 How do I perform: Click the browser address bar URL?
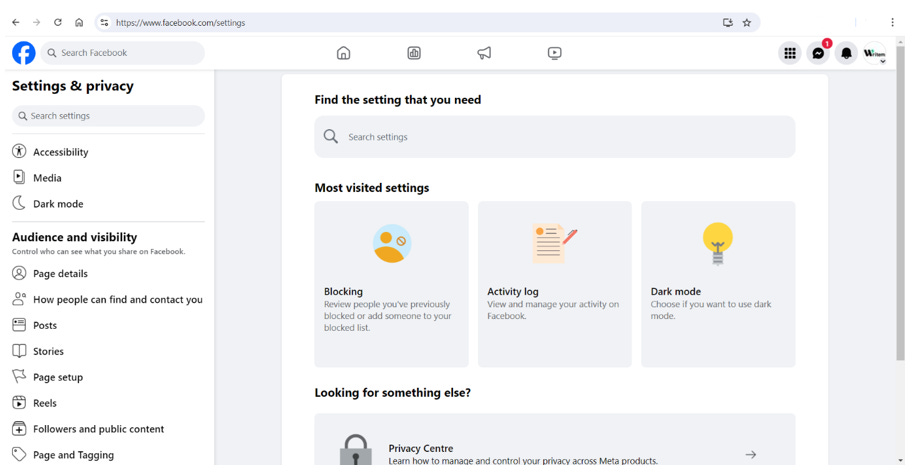click(x=180, y=23)
